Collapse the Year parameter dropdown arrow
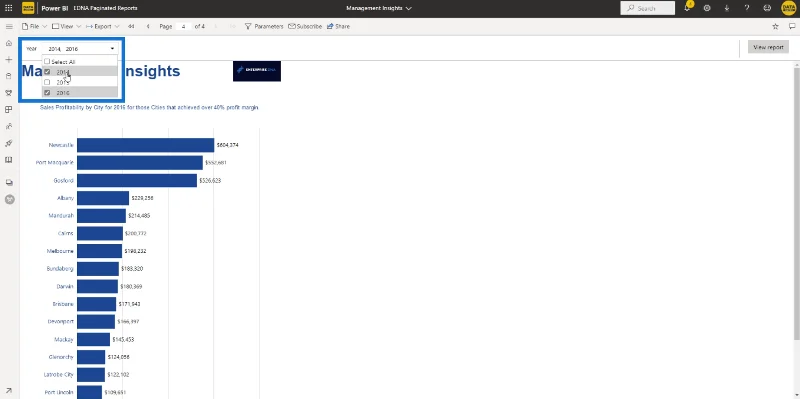This screenshot has width=800, height=399. coord(112,49)
